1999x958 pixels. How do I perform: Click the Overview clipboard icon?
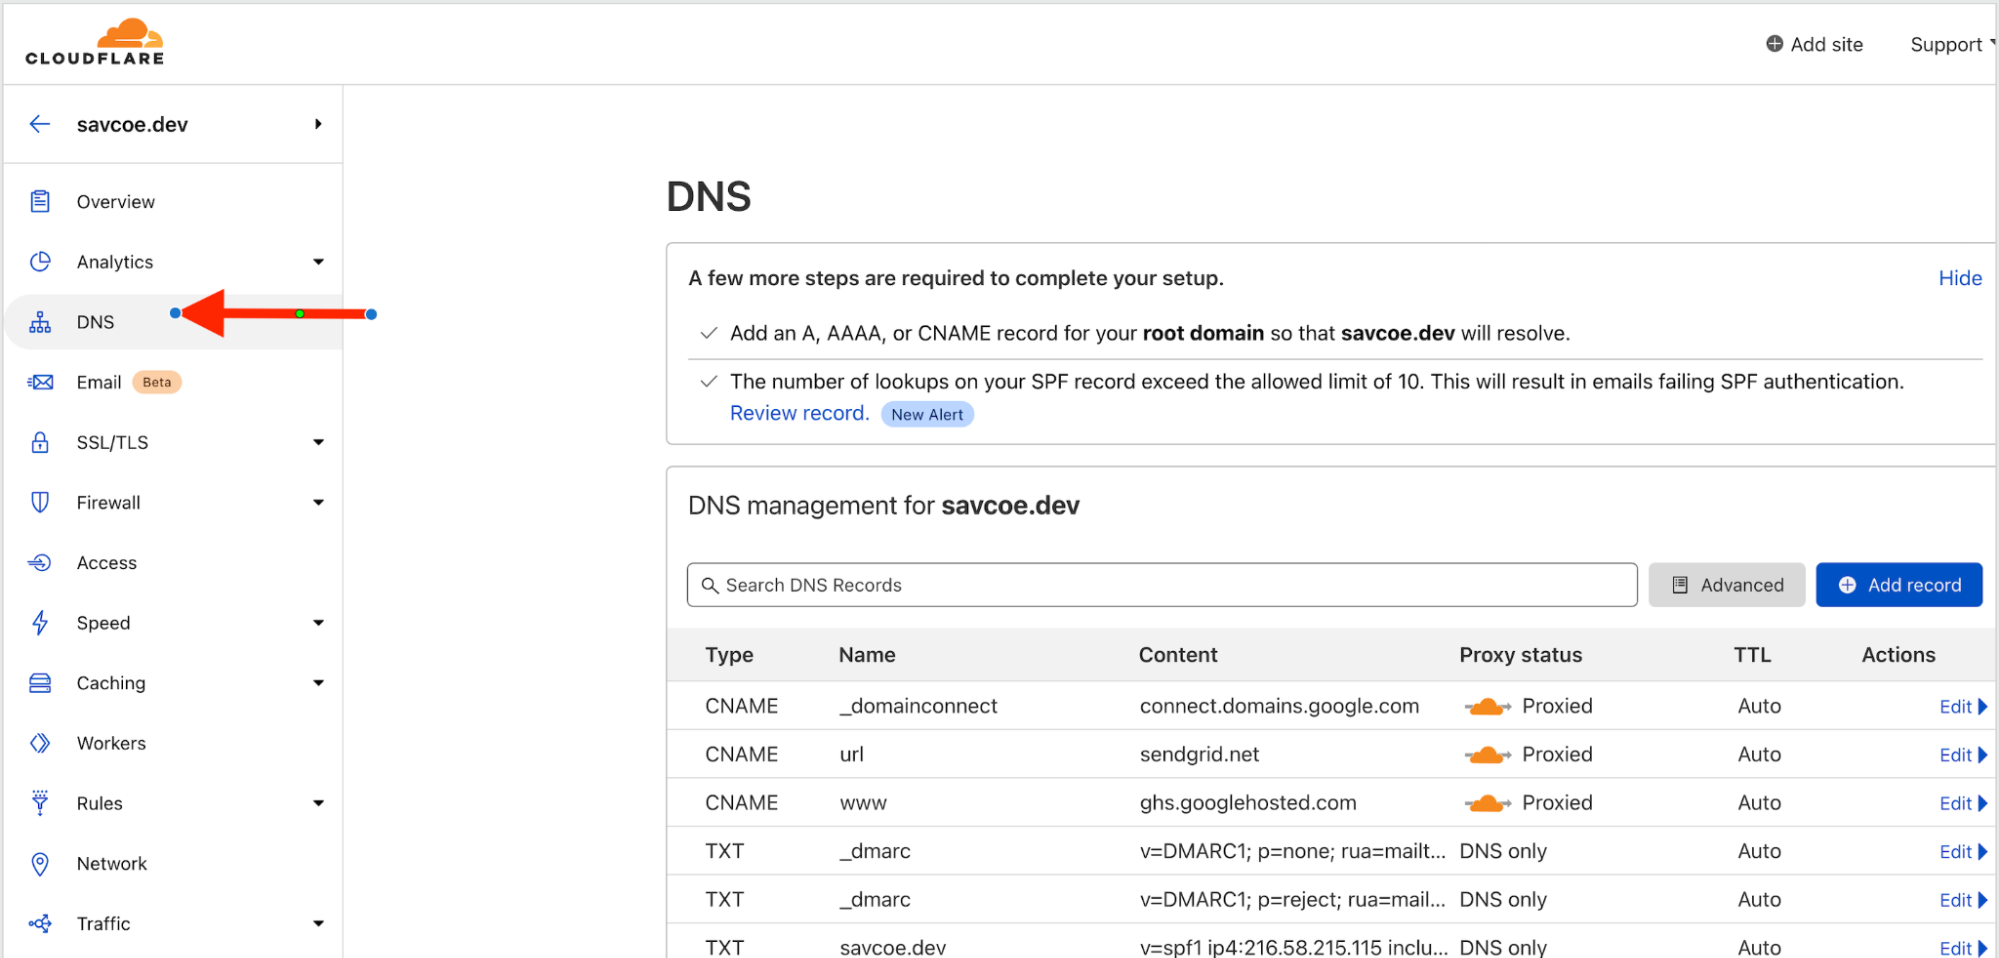(x=40, y=201)
